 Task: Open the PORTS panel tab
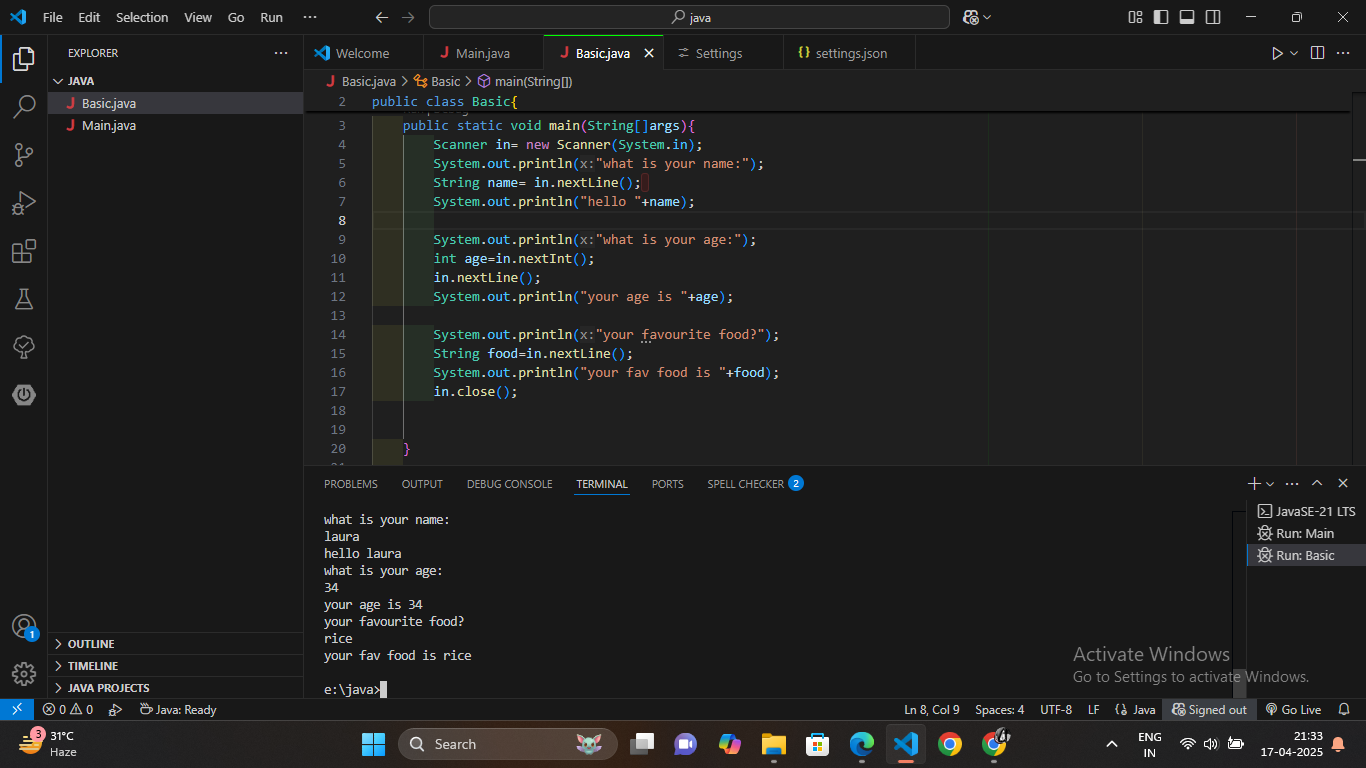pos(667,484)
